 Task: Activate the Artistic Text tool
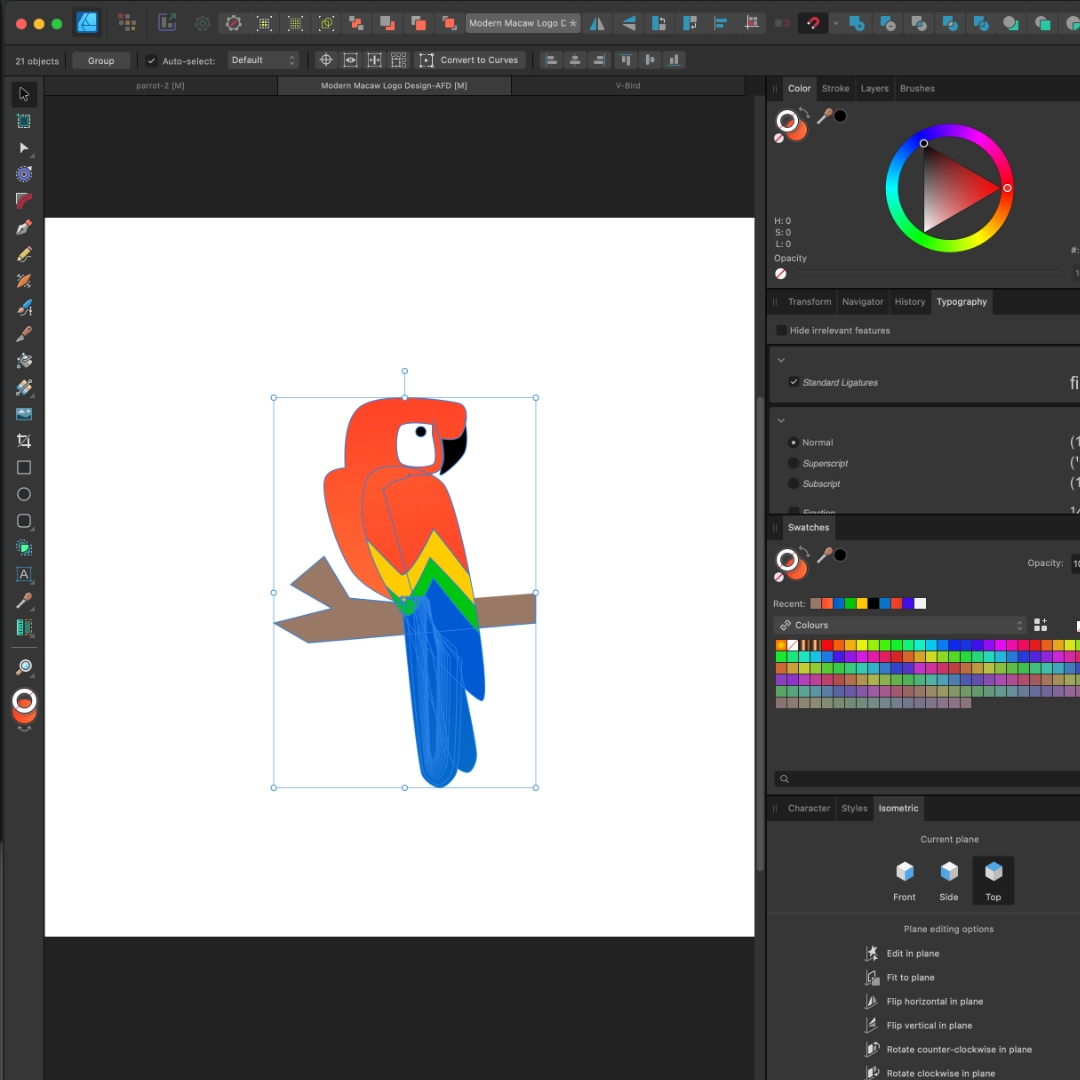pyautogui.click(x=24, y=574)
